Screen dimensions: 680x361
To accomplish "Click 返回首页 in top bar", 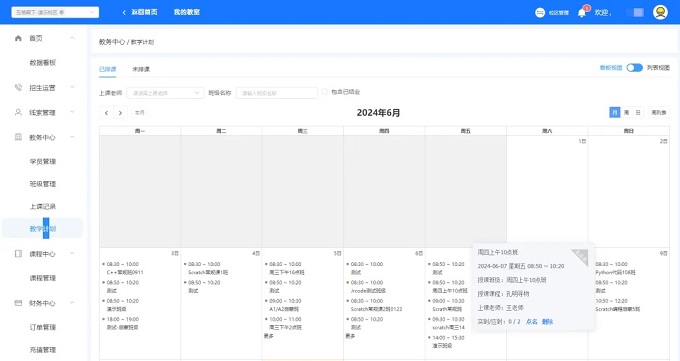I will (144, 12).
